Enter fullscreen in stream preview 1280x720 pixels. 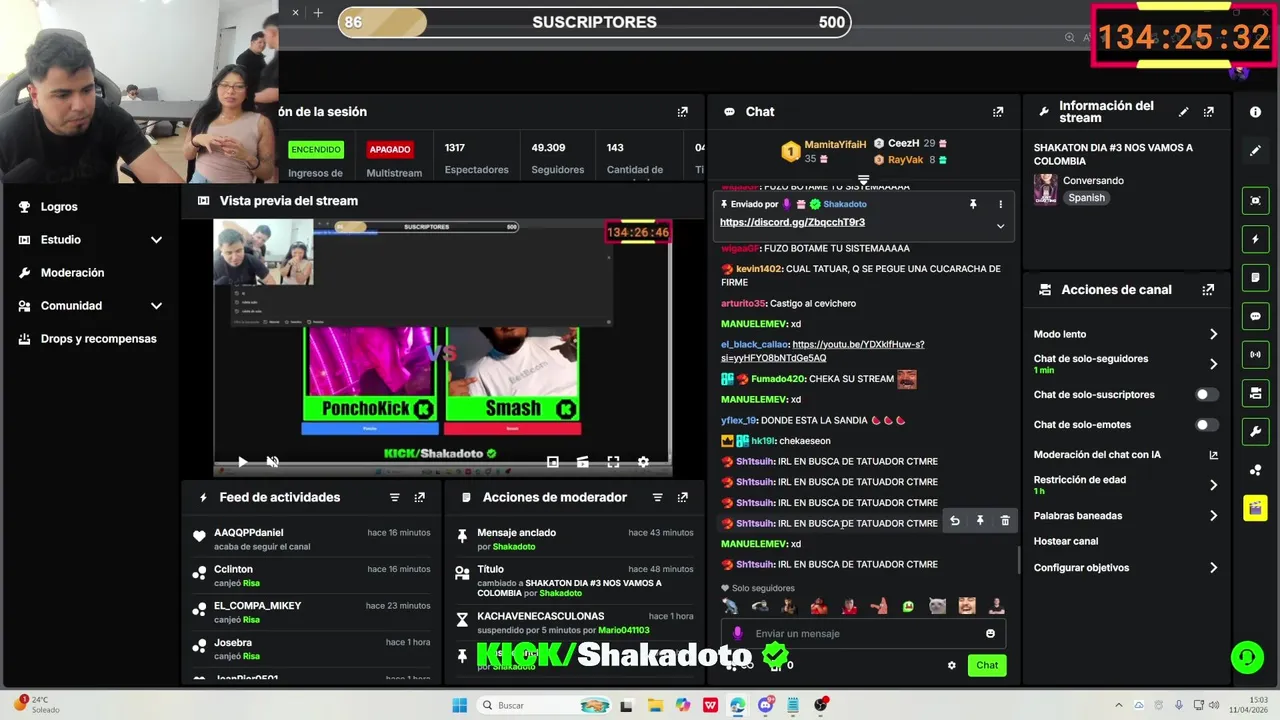pos(613,462)
